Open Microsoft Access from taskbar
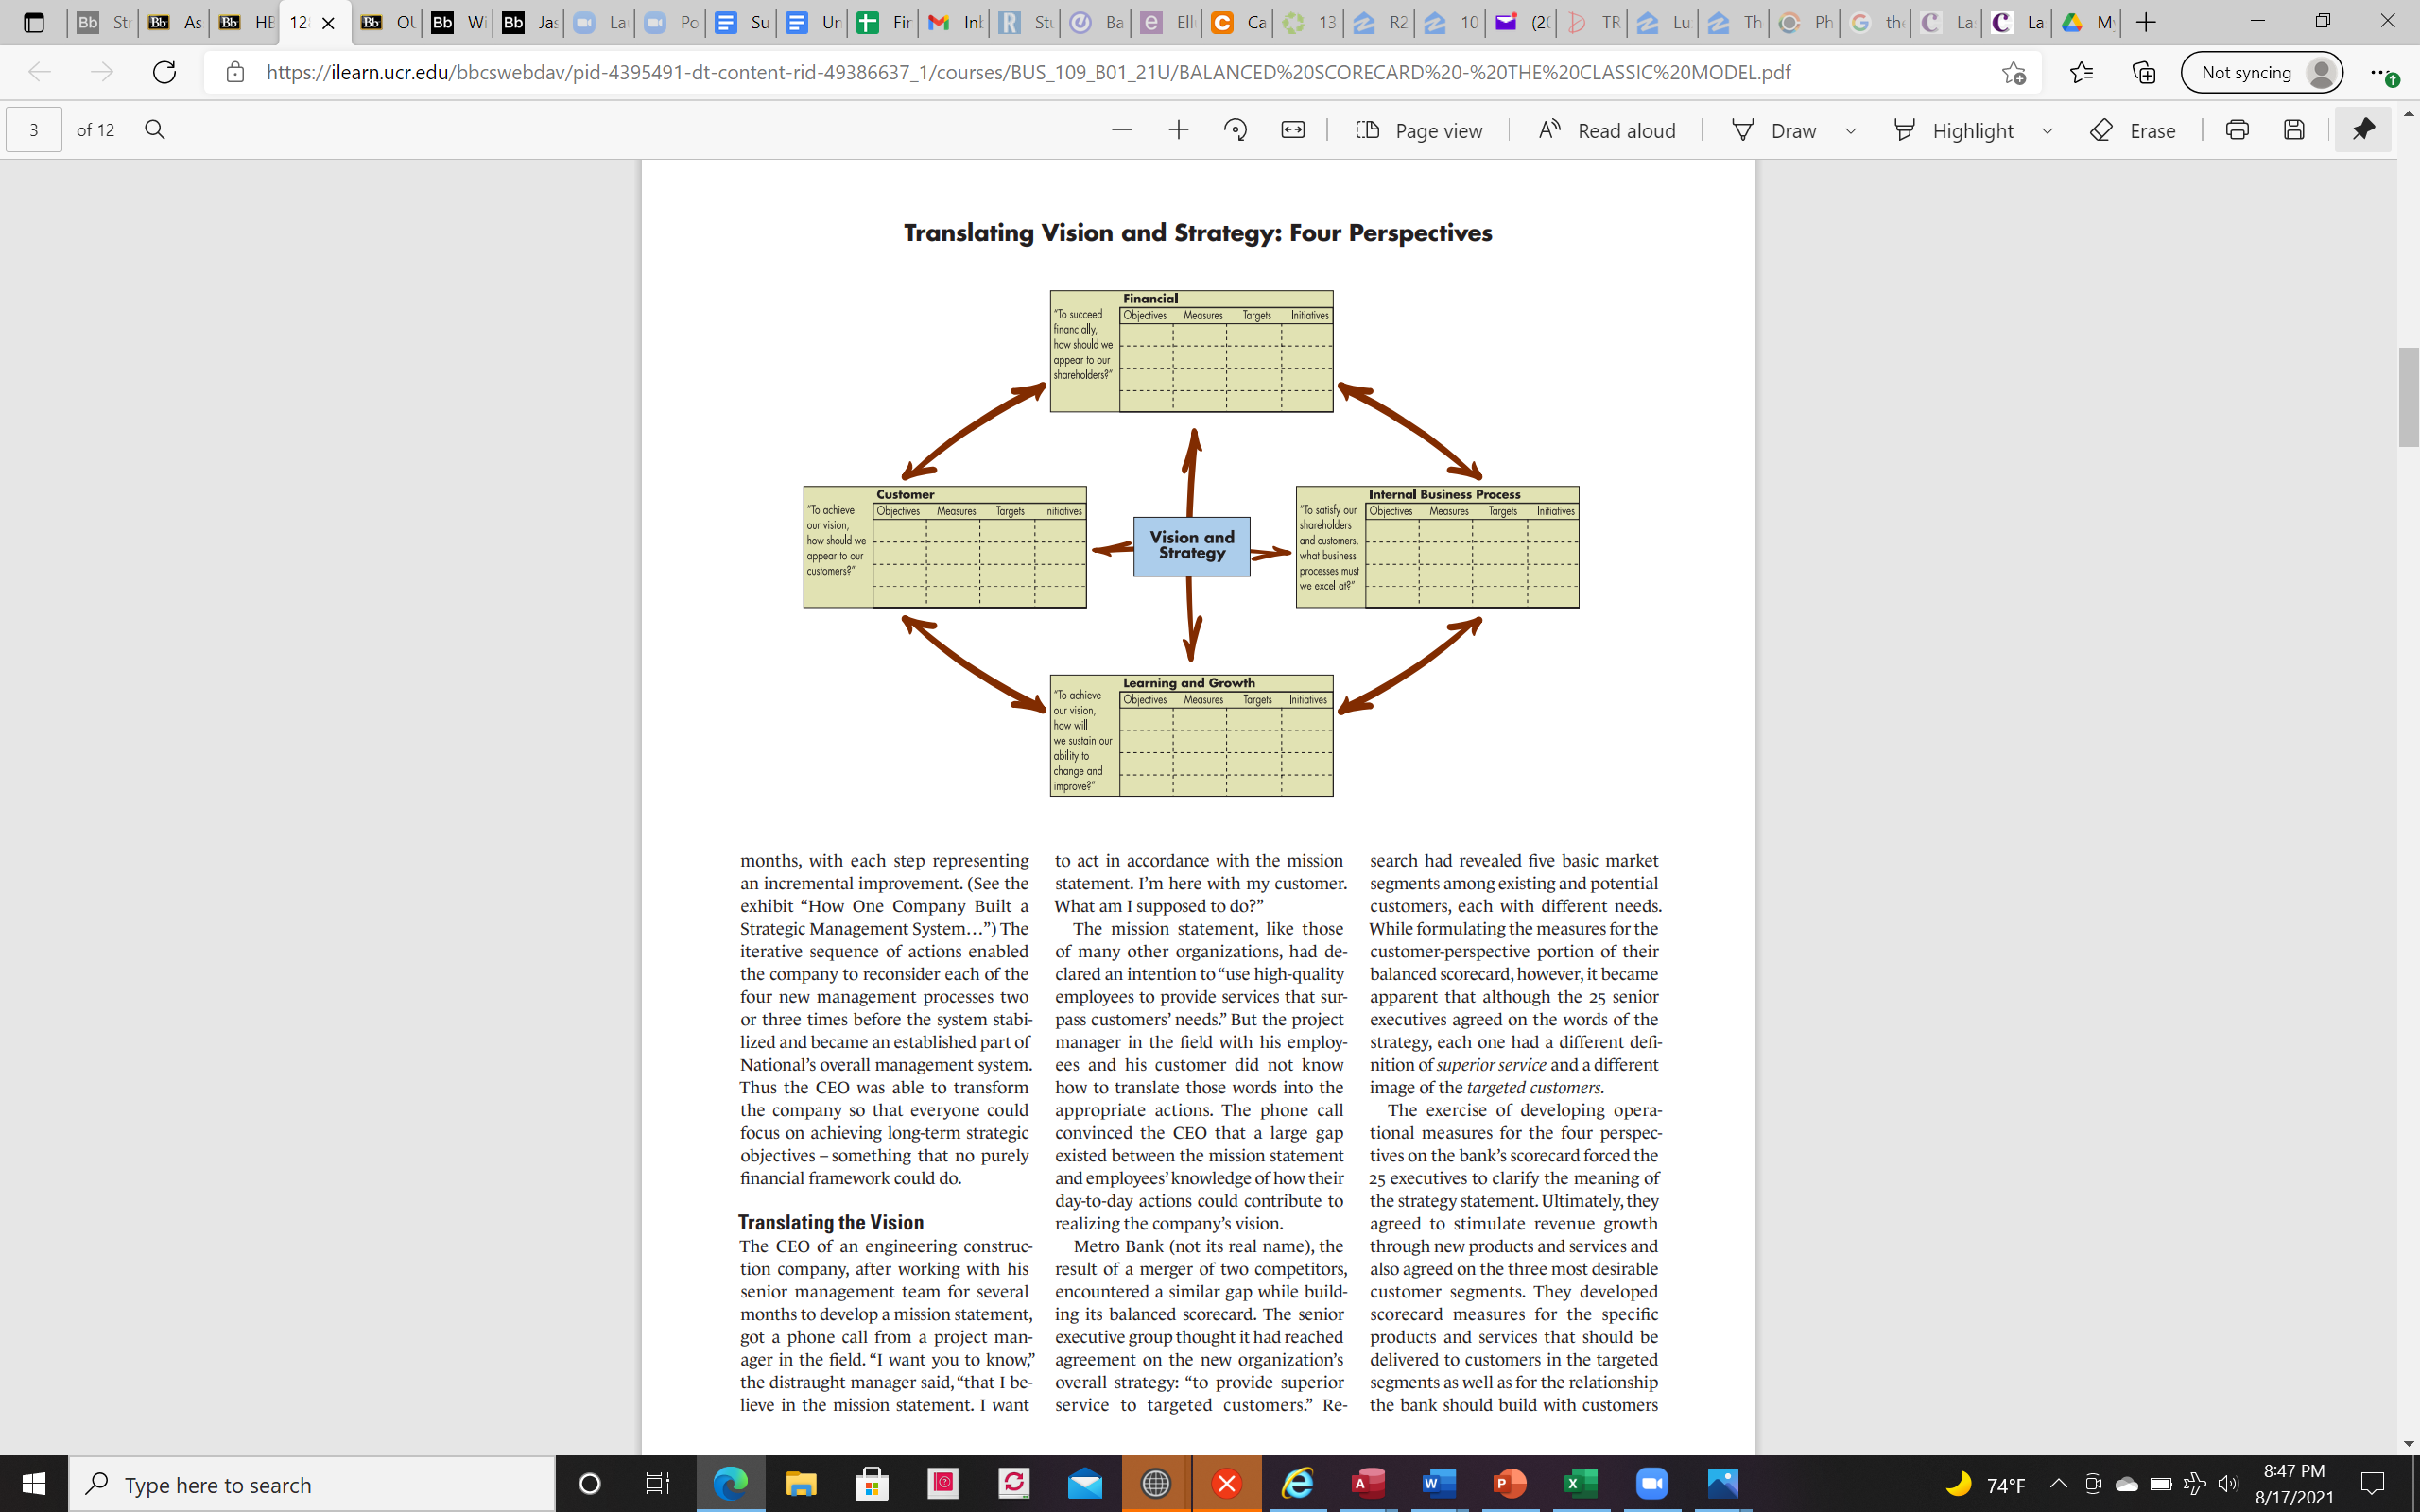Screen dimensions: 2420x1512 [x=1368, y=1484]
